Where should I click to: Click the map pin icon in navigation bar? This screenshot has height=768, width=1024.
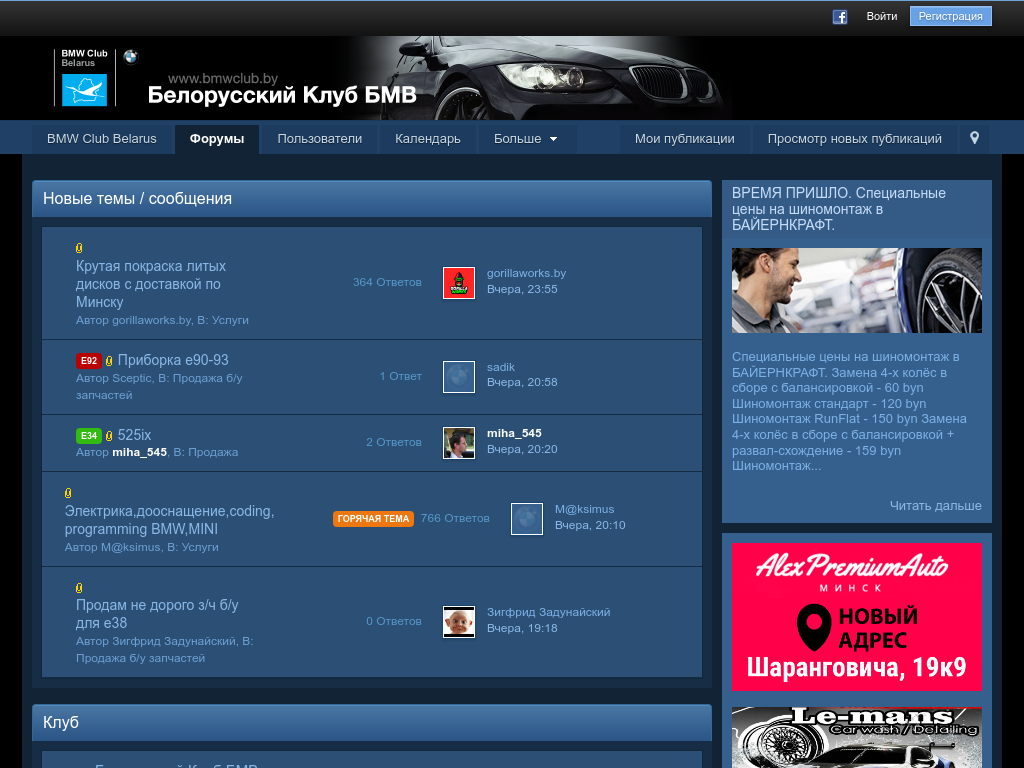974,139
